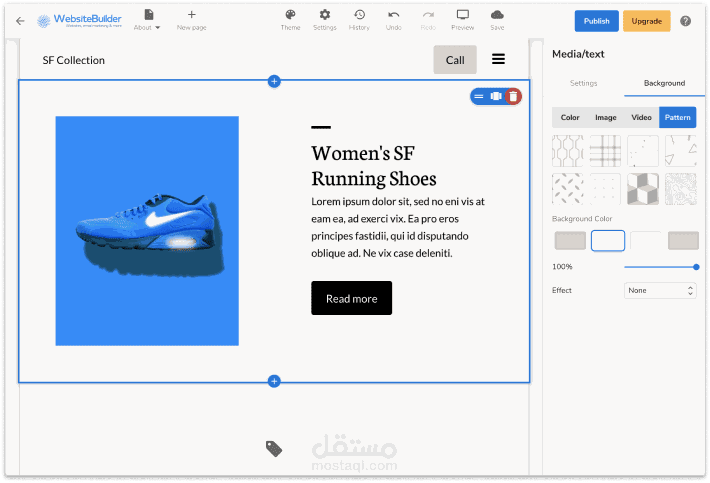Viewport: 710px width, 483px height.
Task: Open the Effect dropdown
Action: point(660,291)
